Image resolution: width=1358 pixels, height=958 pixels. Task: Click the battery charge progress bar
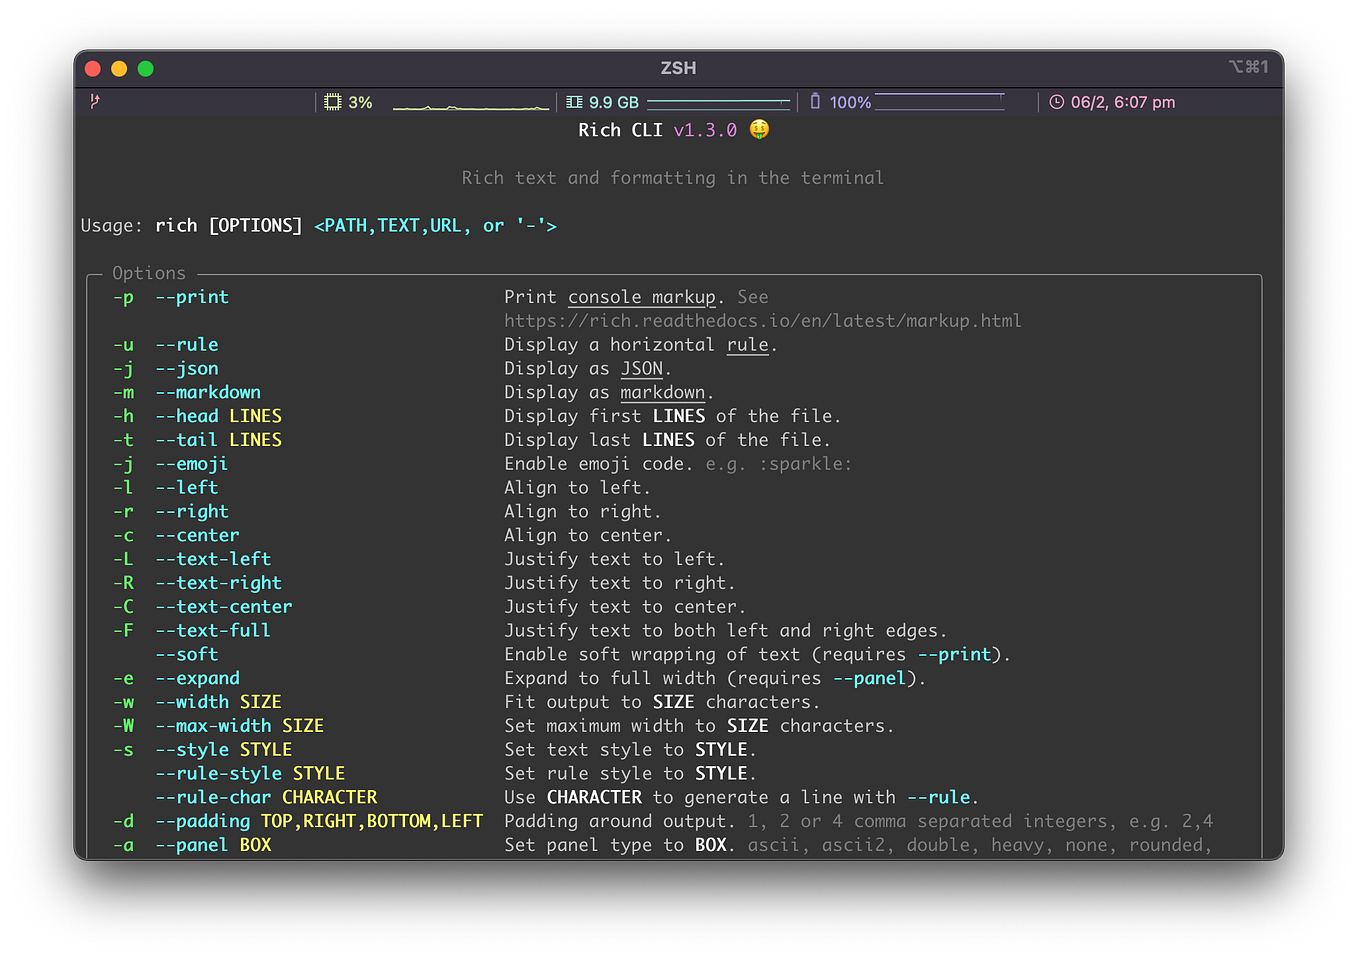(940, 100)
